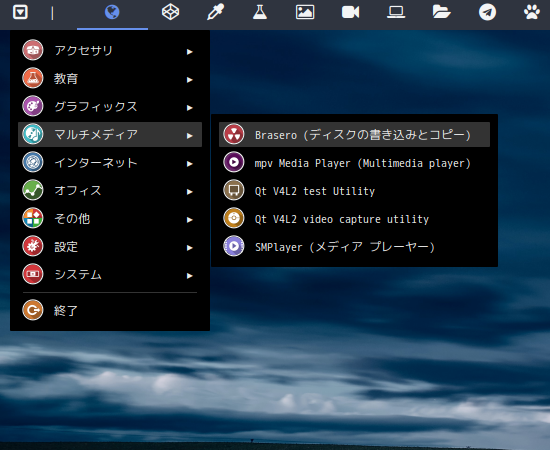
Task: Expand the 設定 submenu arrow
Action: [190, 248]
